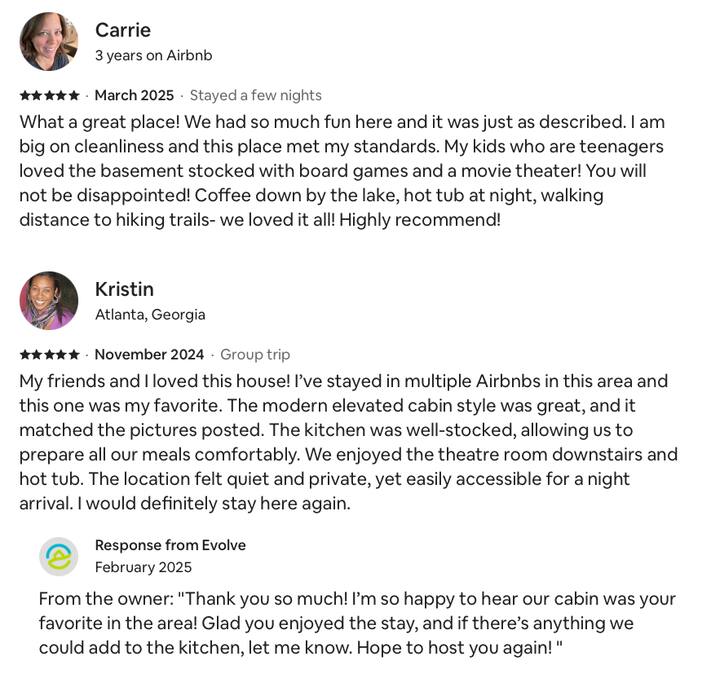Click the reviewer name Kristin
This screenshot has width=711, height=683.
(x=124, y=289)
